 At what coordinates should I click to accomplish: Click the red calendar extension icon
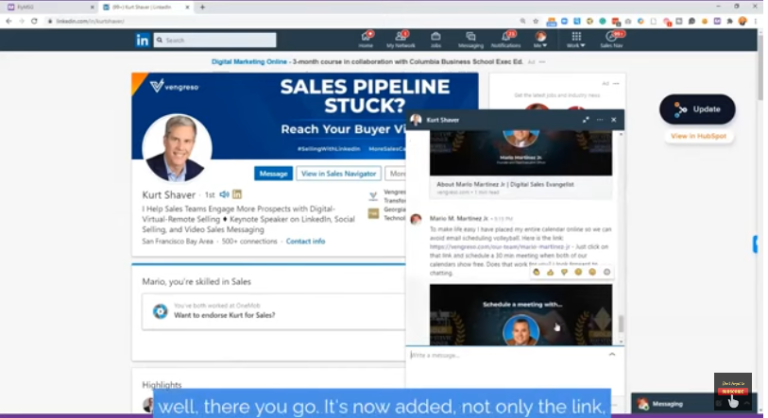click(x=616, y=21)
